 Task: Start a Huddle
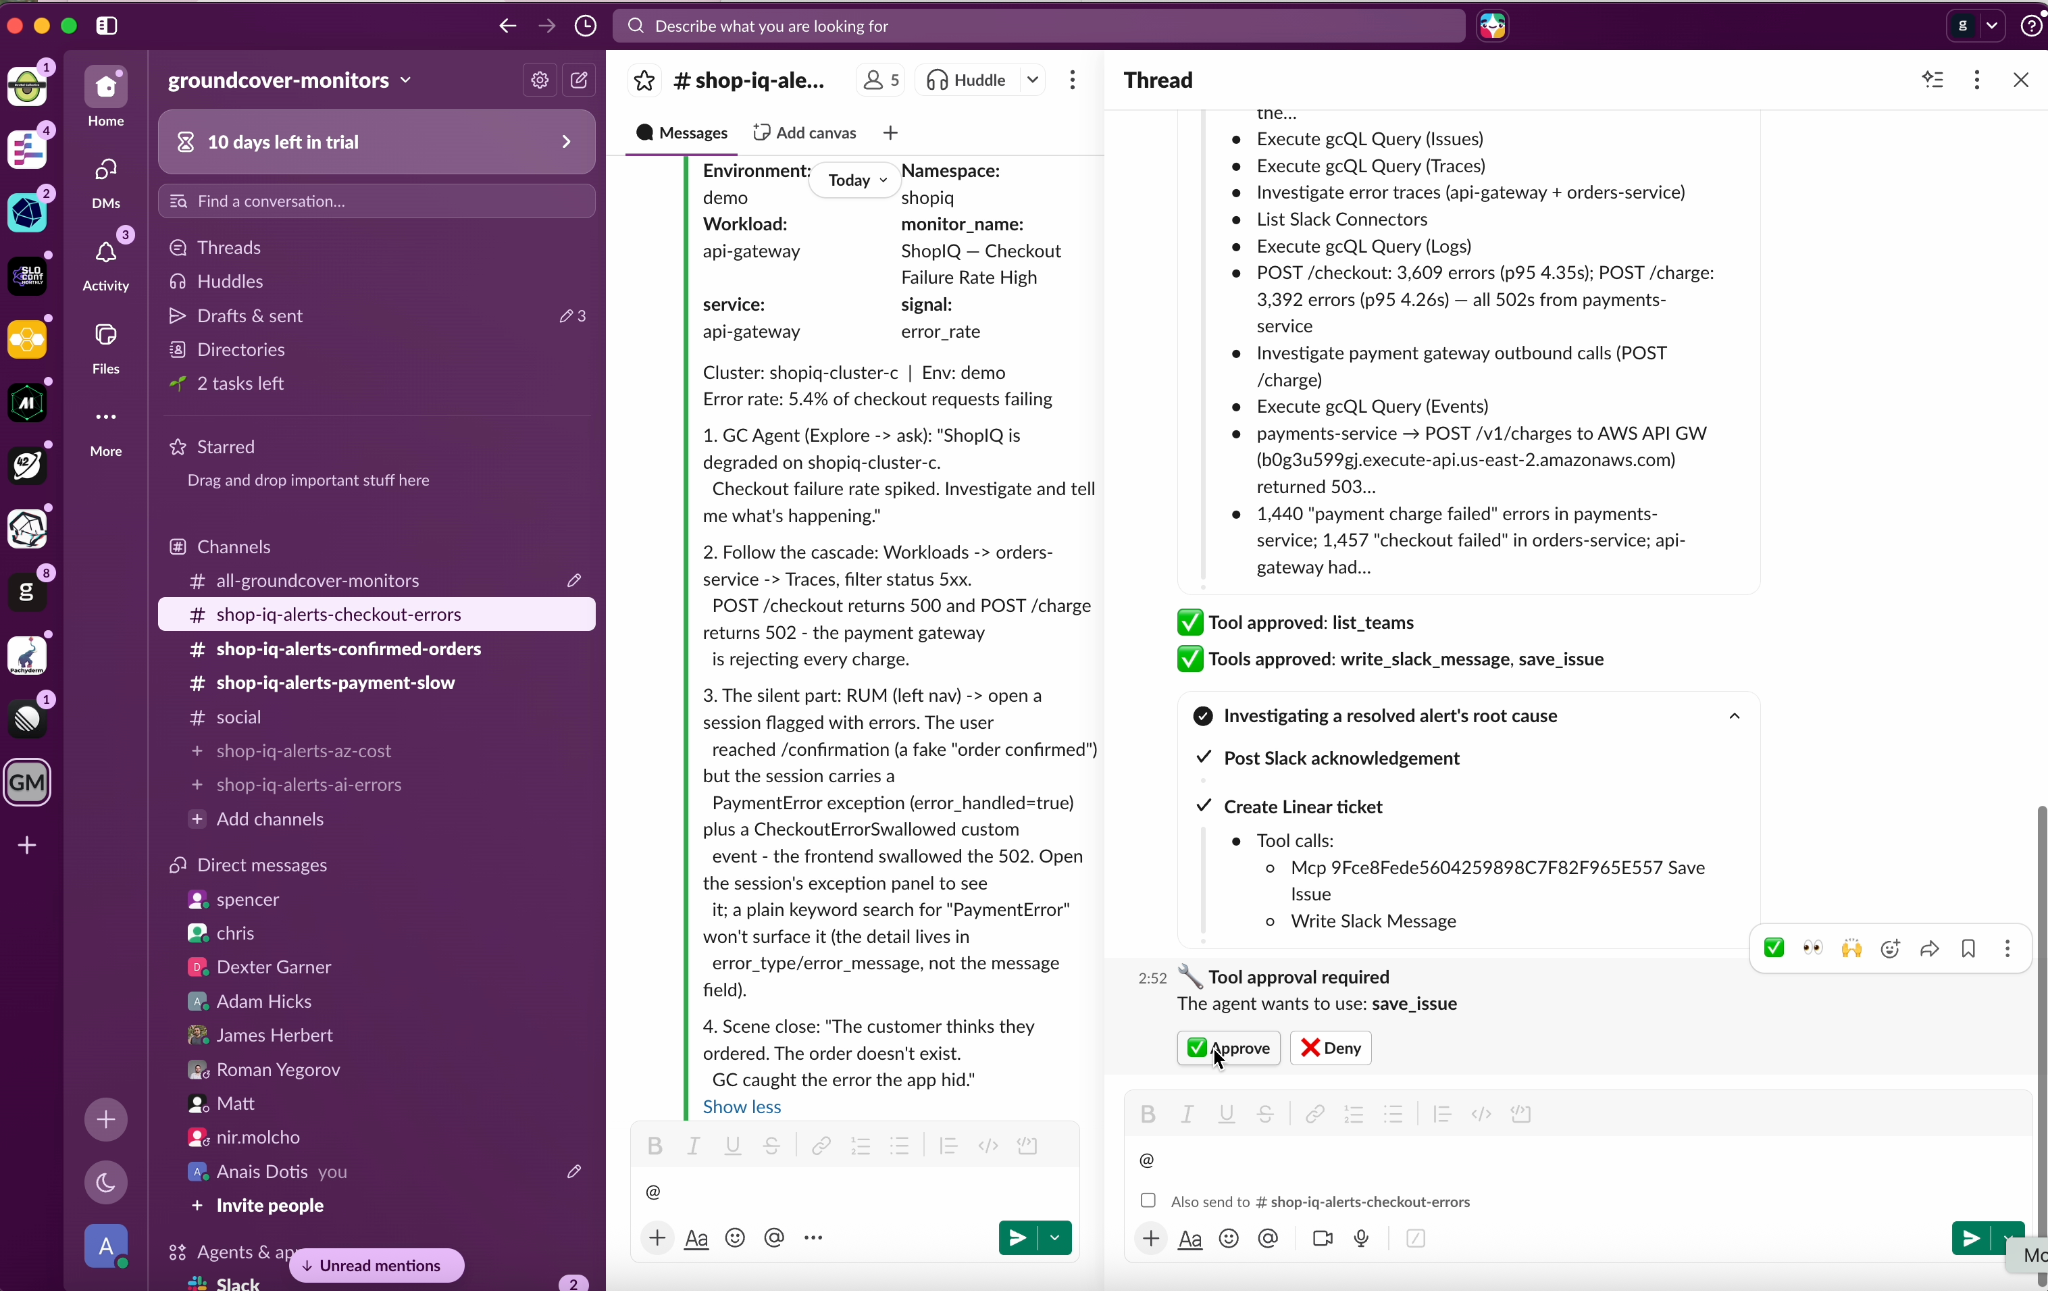point(965,80)
